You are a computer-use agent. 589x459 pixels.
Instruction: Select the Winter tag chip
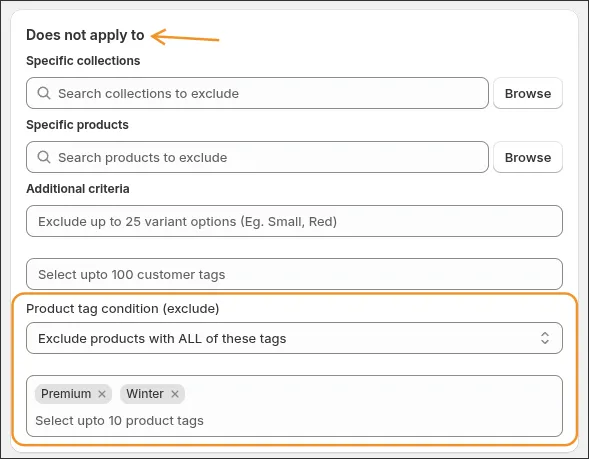152,394
